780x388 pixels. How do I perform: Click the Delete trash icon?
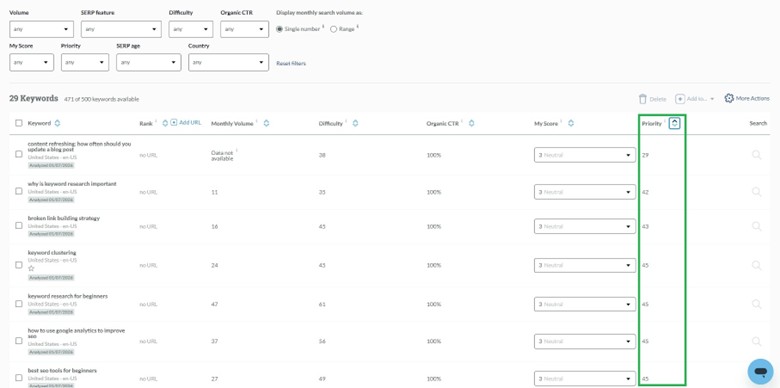(643, 99)
